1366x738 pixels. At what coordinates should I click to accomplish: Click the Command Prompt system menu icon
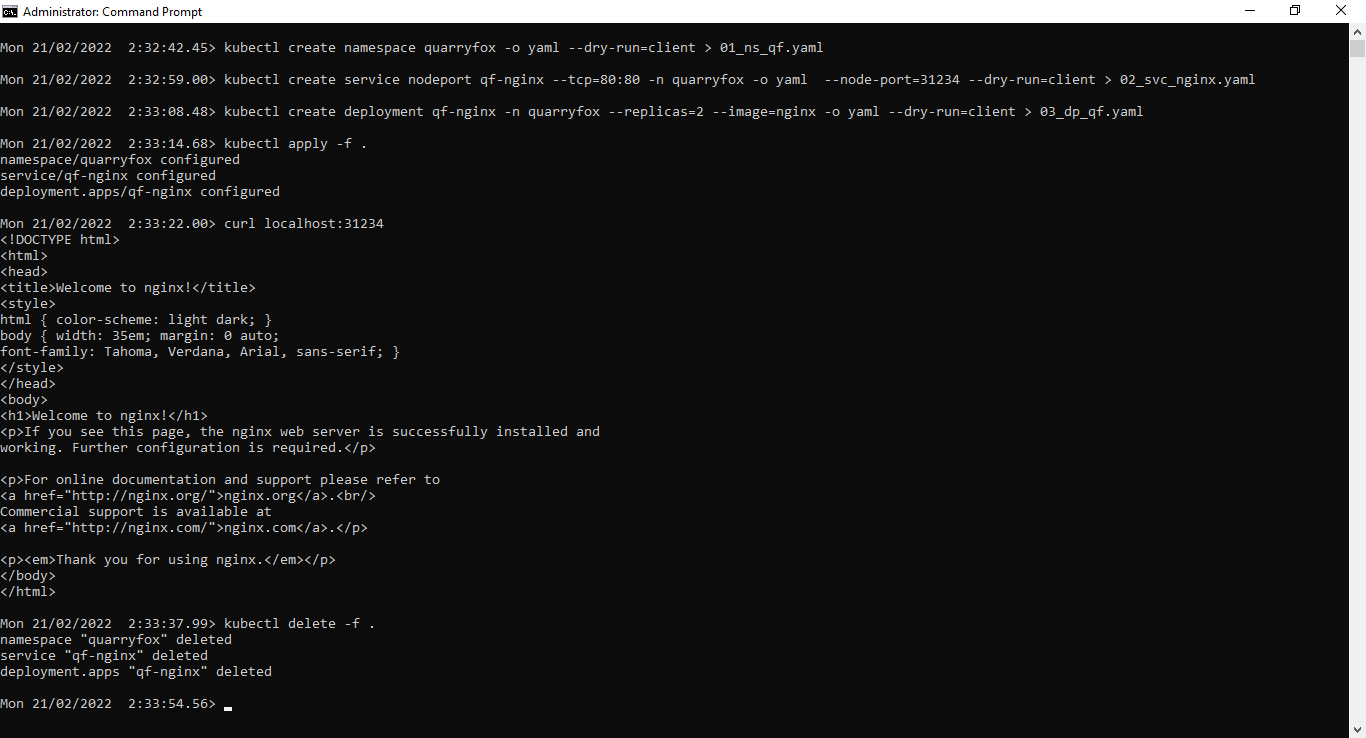(x=10, y=11)
